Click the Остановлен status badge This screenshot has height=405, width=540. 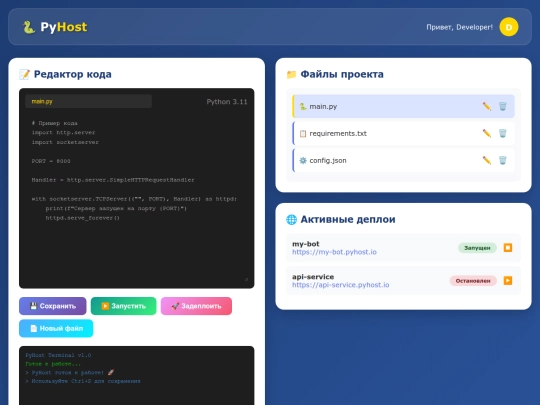point(473,281)
